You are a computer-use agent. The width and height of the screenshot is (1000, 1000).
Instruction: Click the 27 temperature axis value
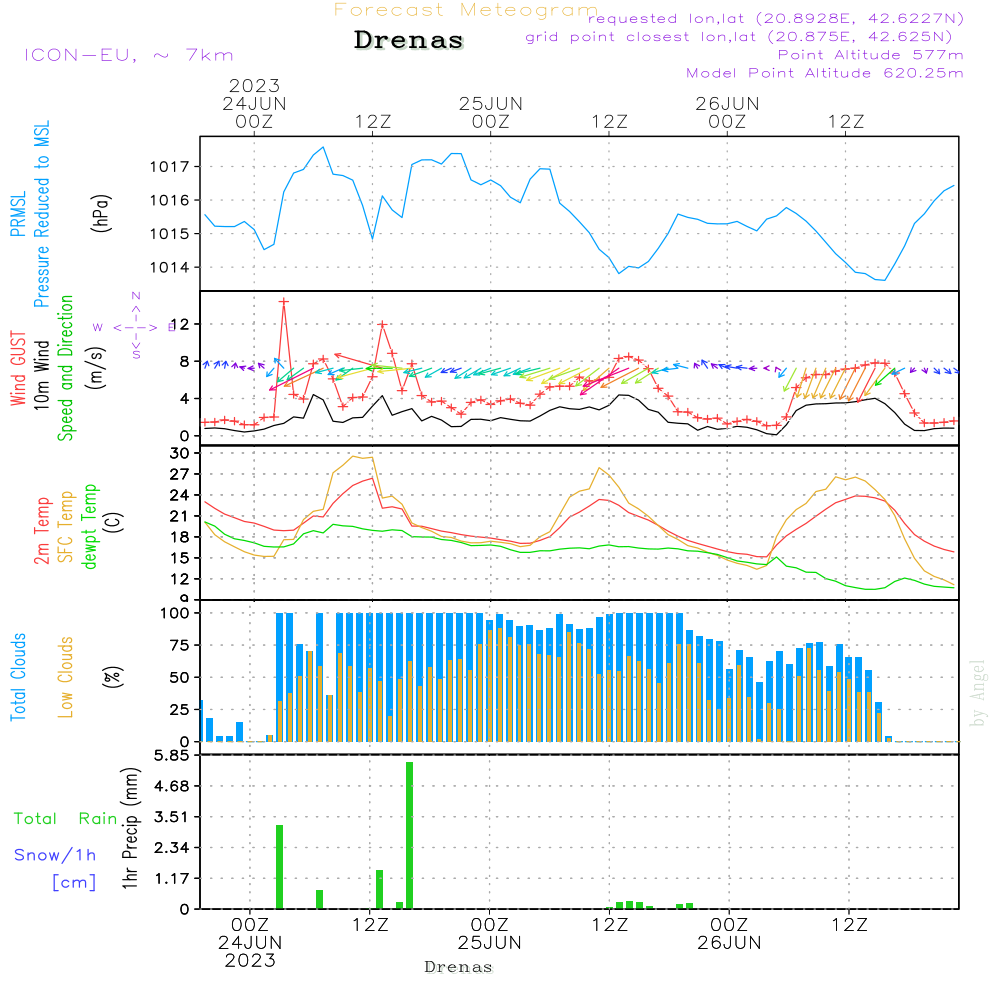click(179, 474)
